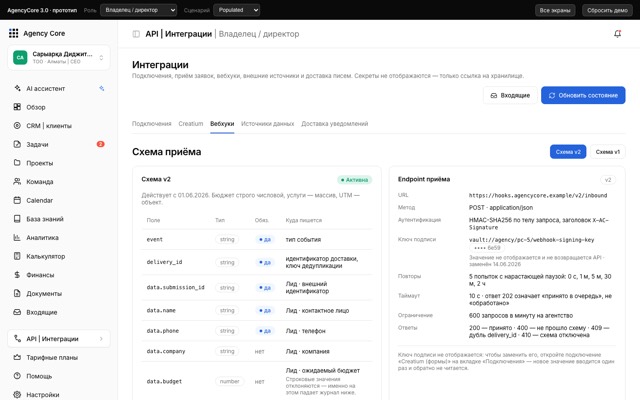This screenshot has height=400, width=640.
Task: Click data.company field name
Action: 166,351
